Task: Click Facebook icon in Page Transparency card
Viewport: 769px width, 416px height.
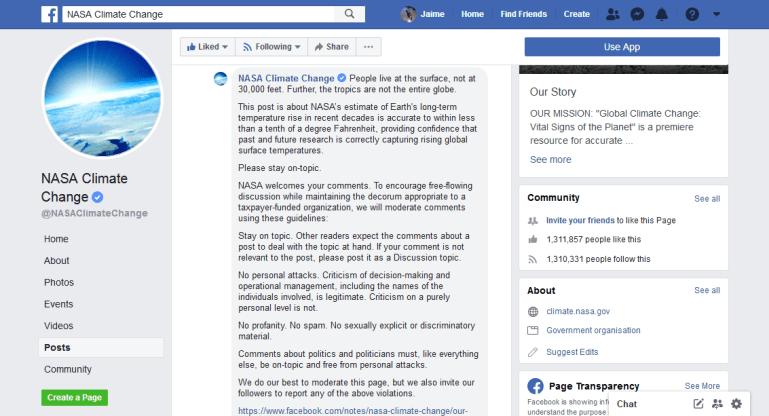Action: 536,386
